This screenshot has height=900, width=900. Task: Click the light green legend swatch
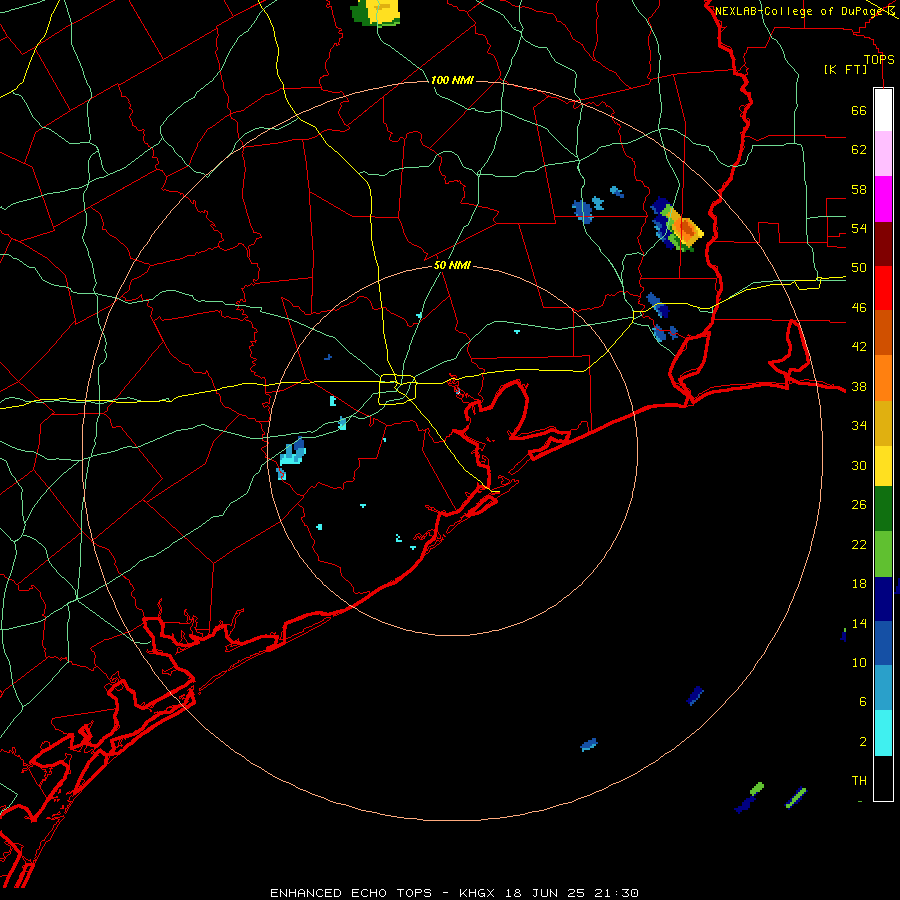pyautogui.click(x=883, y=554)
